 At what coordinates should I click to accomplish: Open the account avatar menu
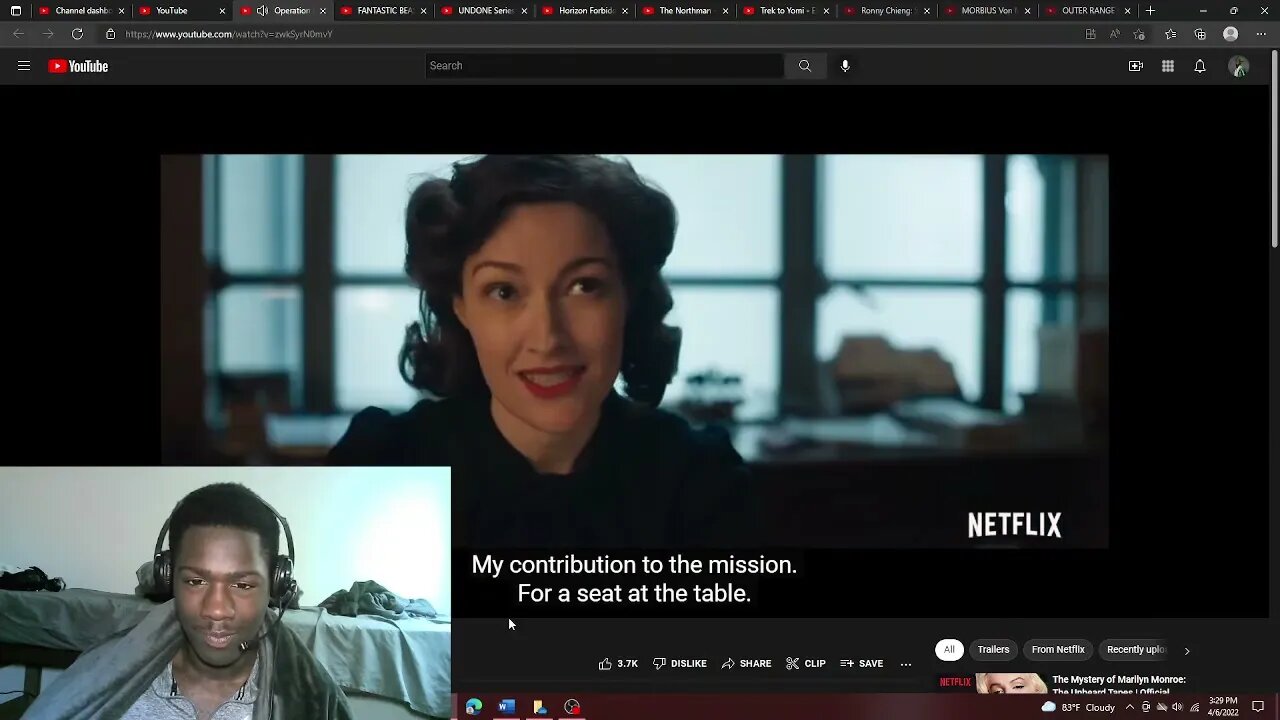point(1239,66)
